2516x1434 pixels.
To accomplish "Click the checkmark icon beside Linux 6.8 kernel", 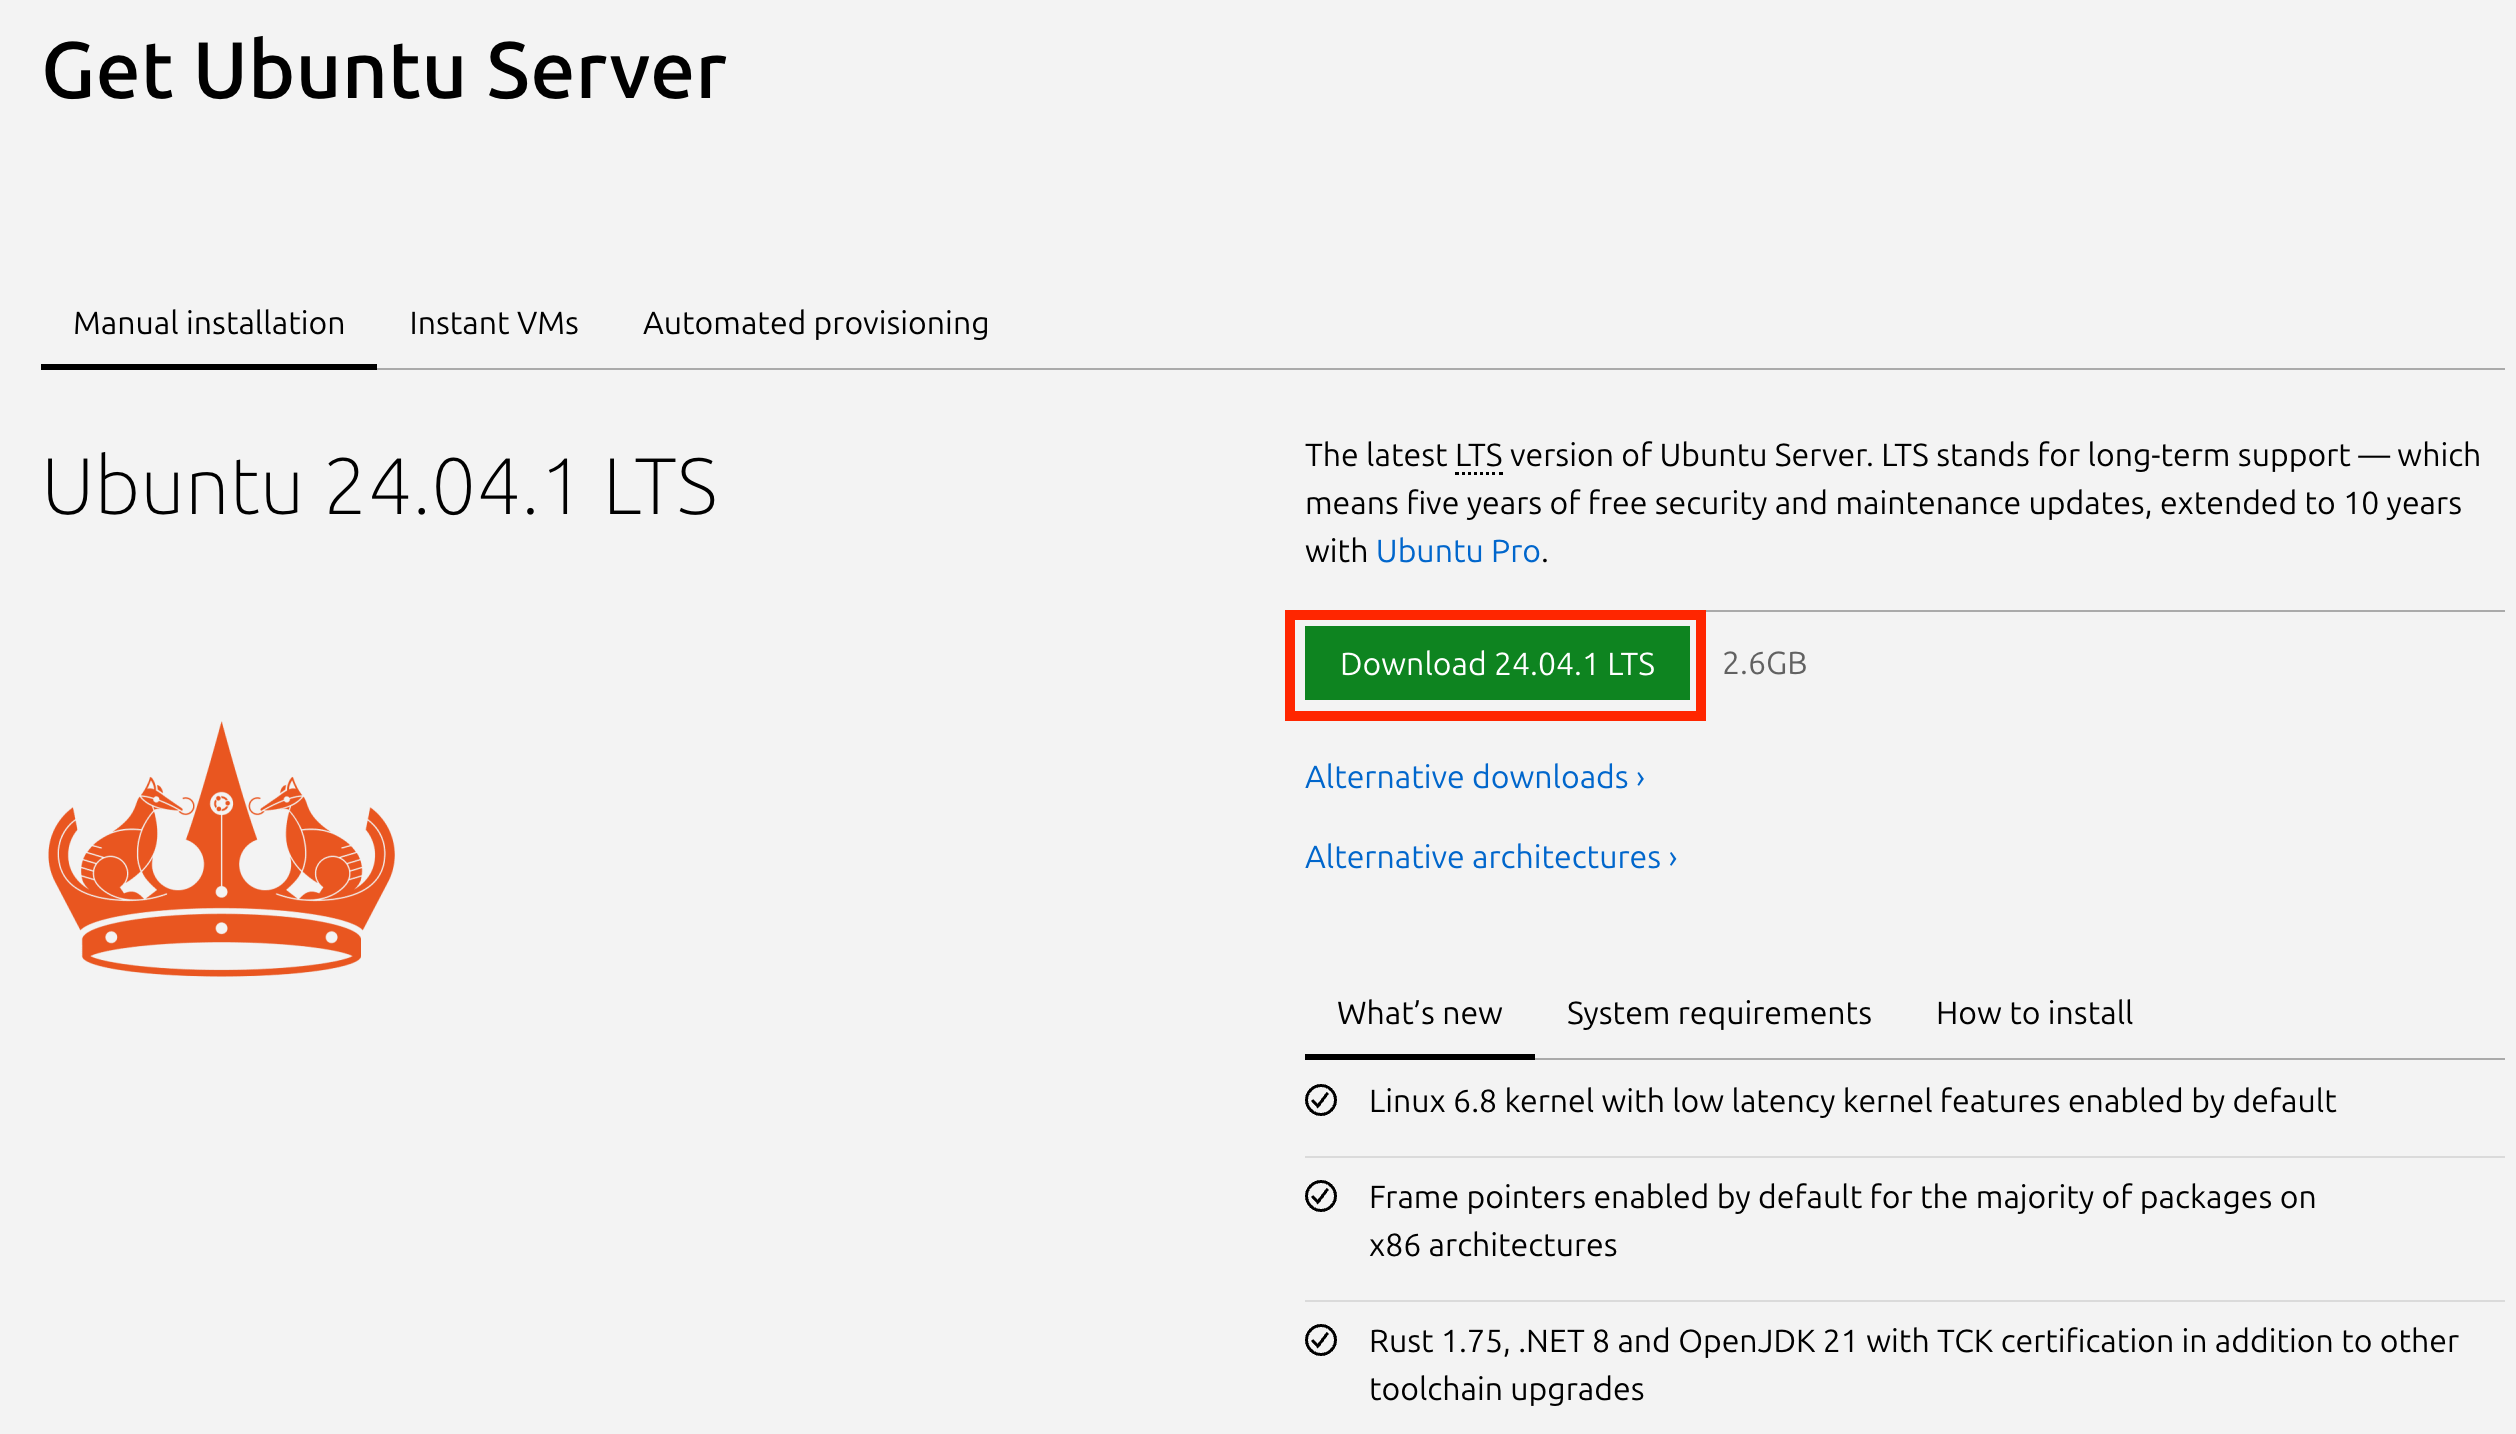I will click(x=1321, y=1100).
